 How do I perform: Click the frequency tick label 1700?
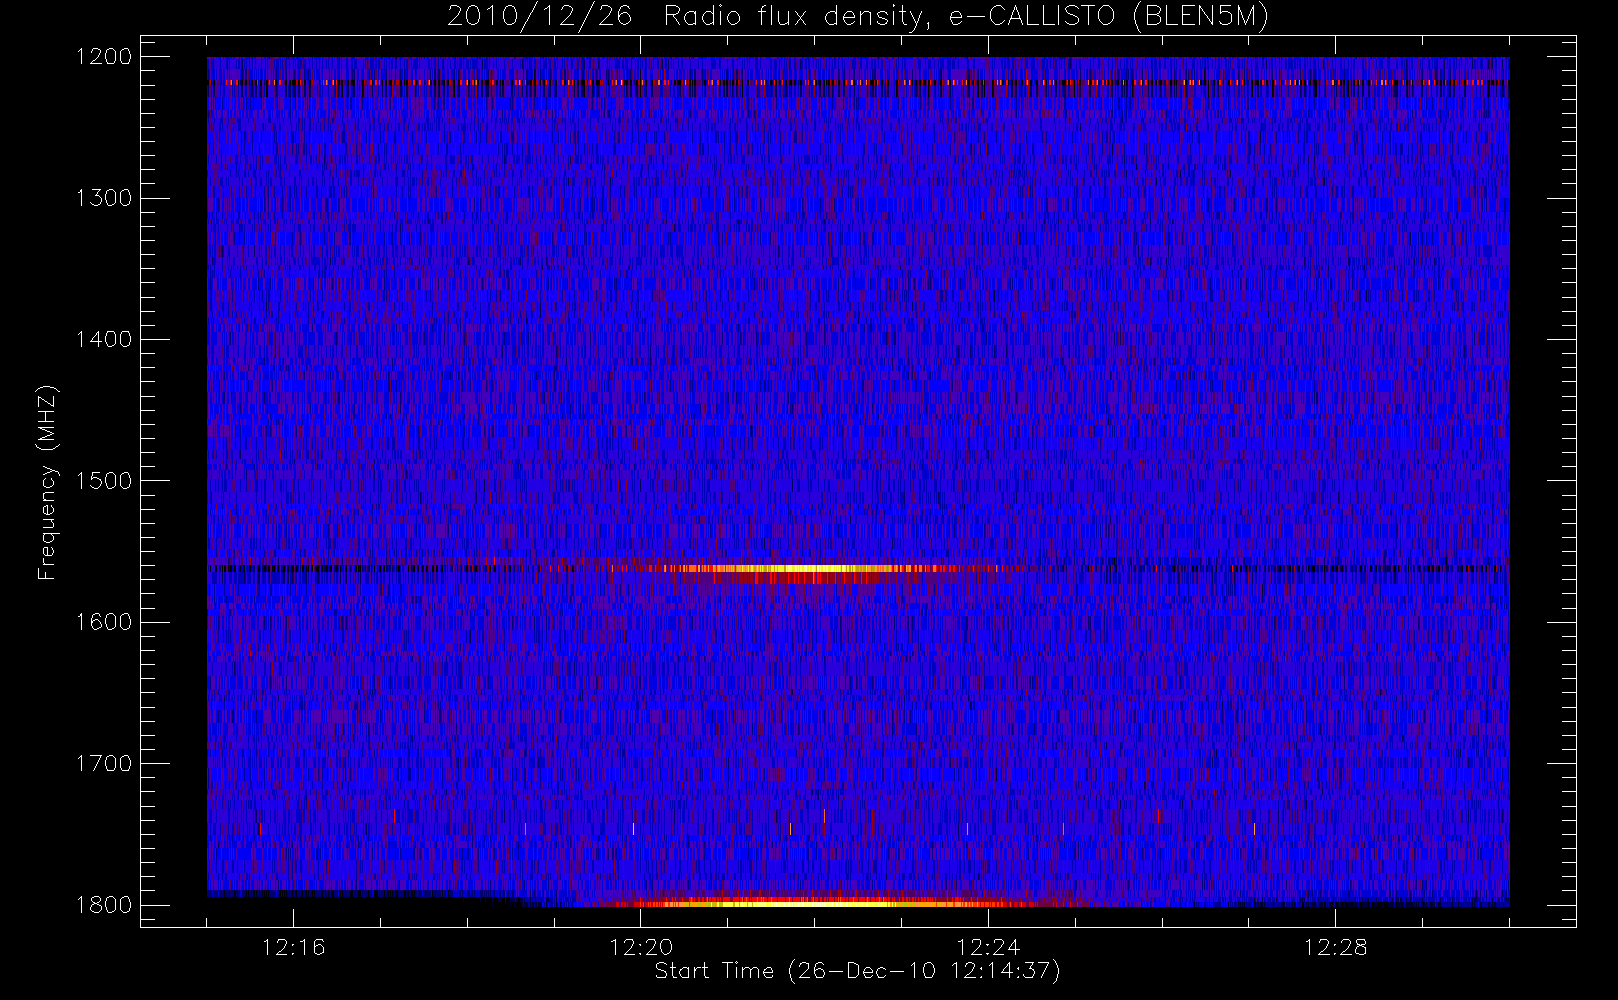point(104,763)
